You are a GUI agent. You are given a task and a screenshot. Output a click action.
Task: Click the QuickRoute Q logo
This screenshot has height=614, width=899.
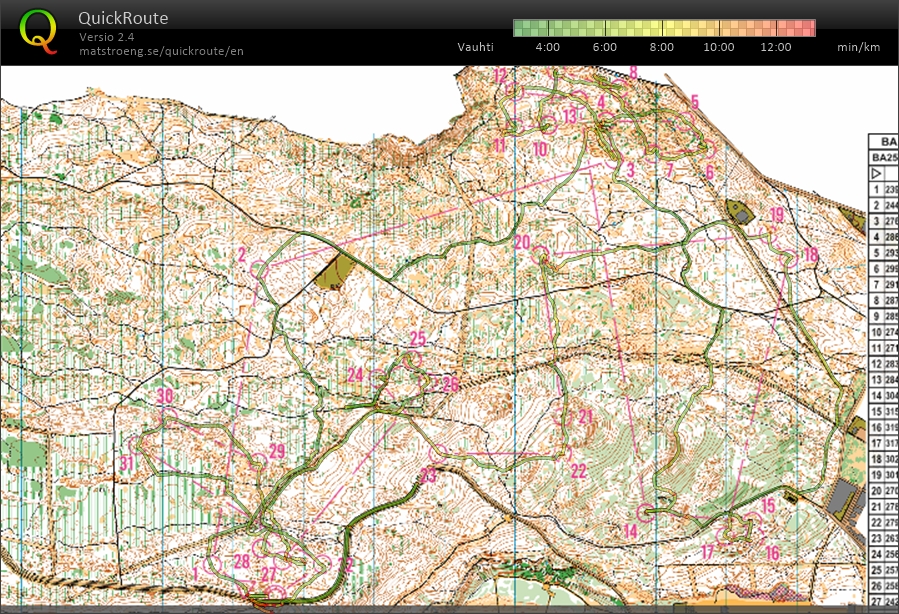pyautogui.click(x=39, y=31)
